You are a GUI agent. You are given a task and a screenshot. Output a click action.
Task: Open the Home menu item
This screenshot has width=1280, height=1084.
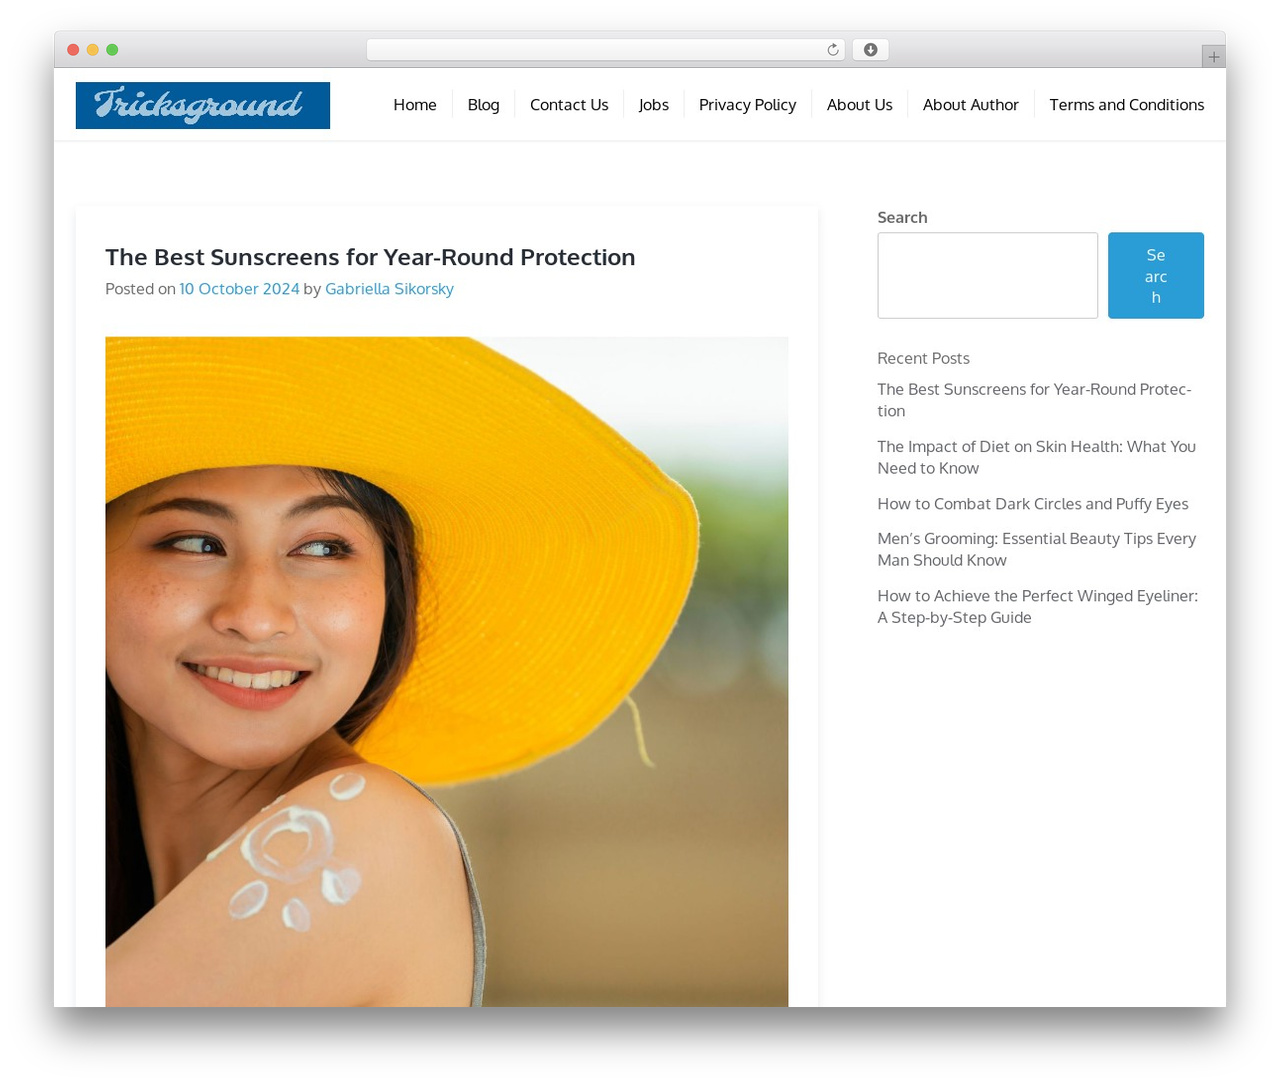pos(414,105)
